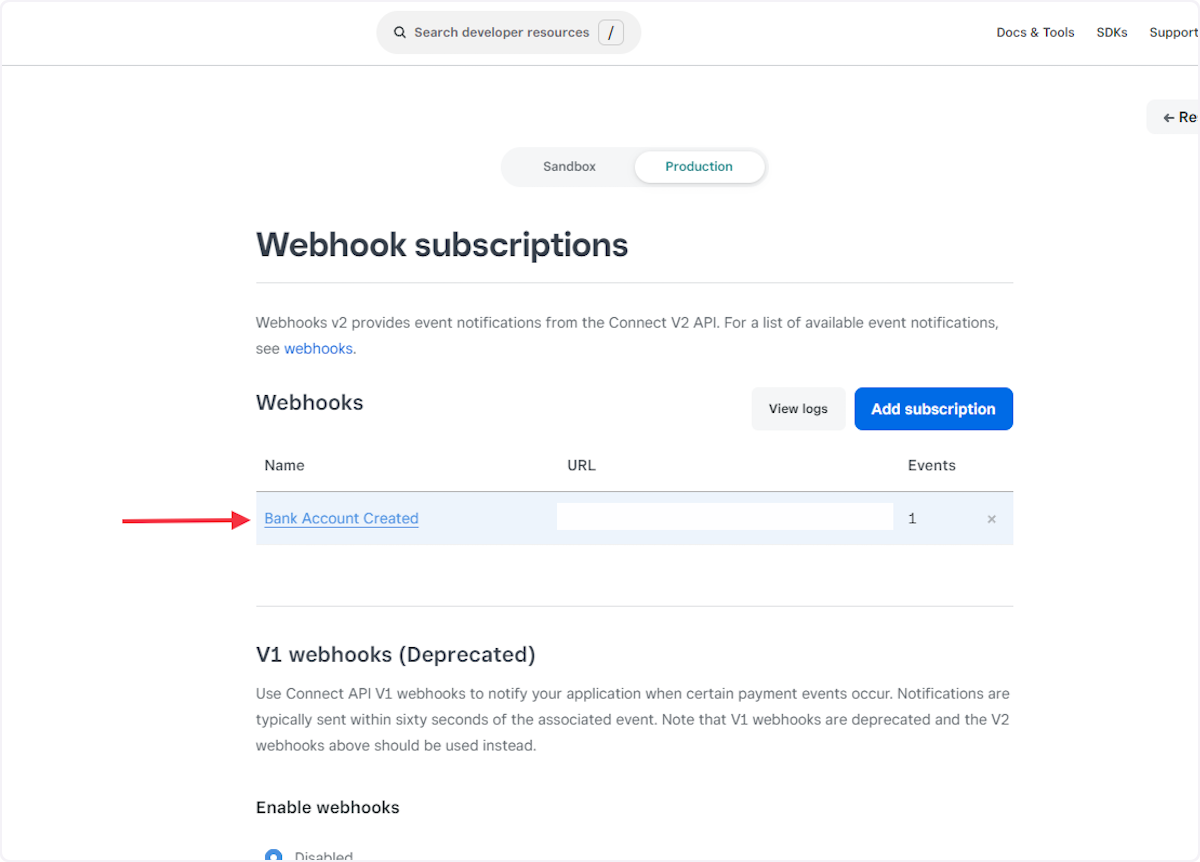Click the Webhook subscriptions heading
Image resolution: width=1200 pixels, height=862 pixels.
click(442, 244)
